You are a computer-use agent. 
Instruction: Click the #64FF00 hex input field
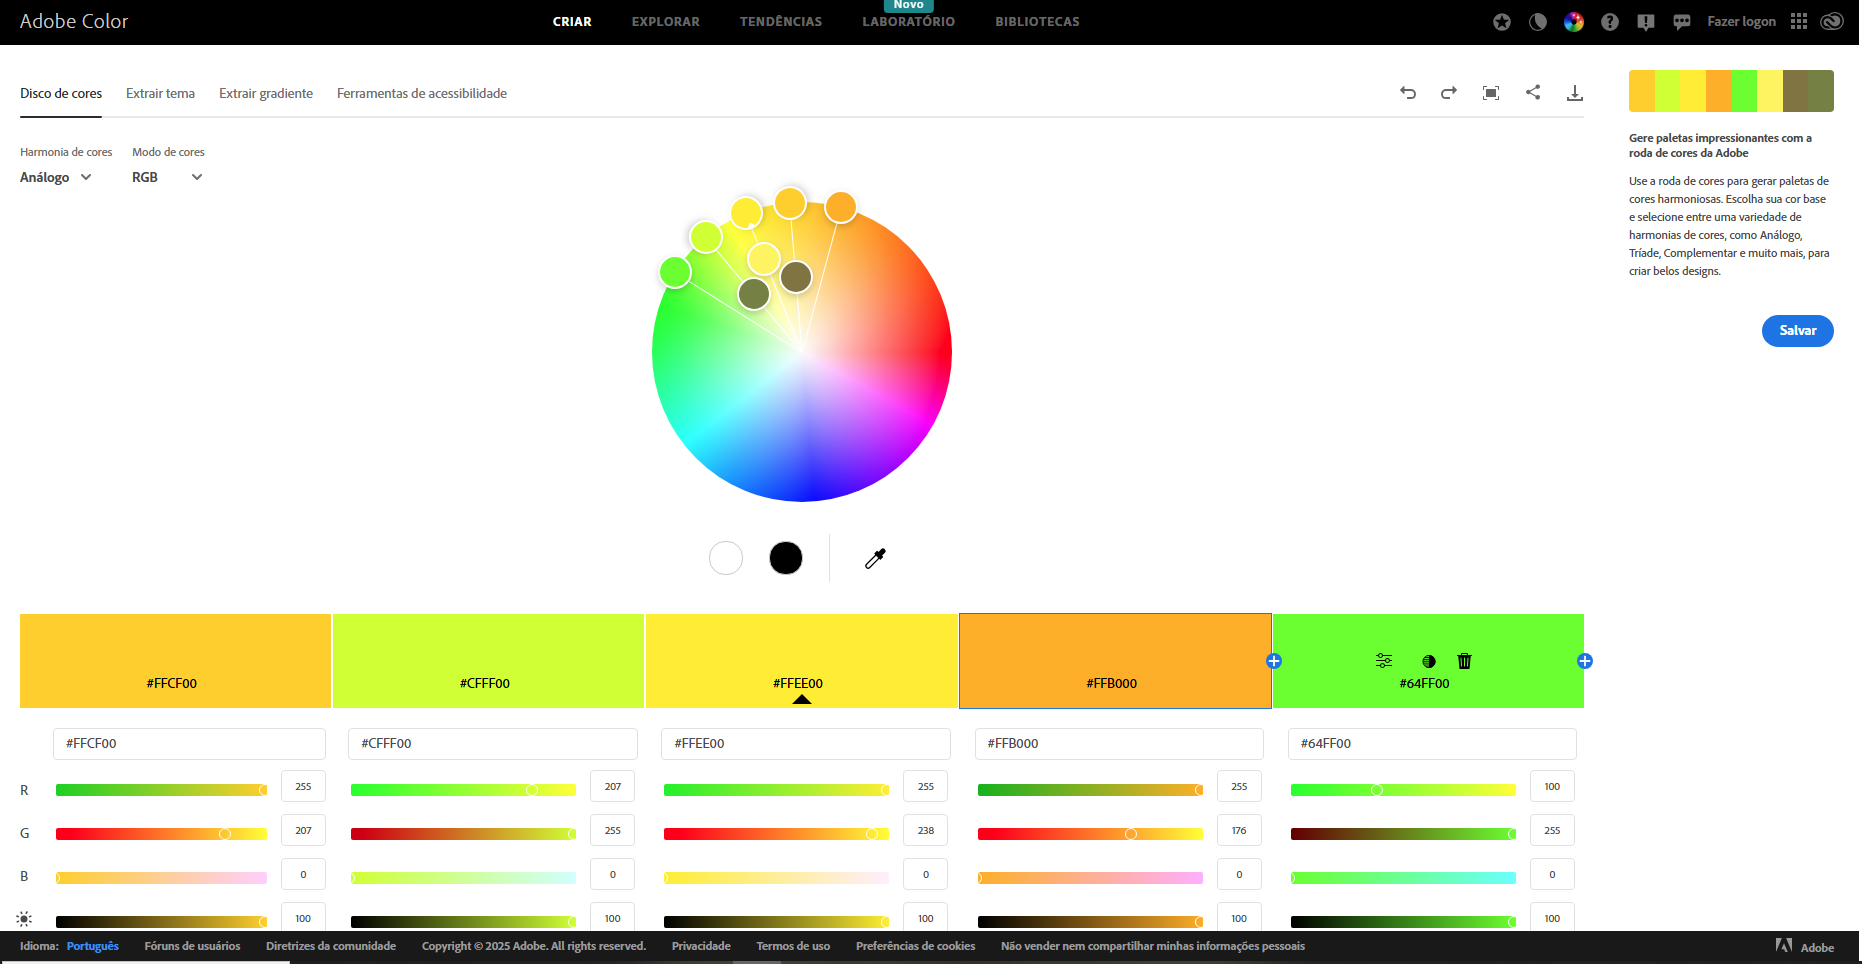1432,744
